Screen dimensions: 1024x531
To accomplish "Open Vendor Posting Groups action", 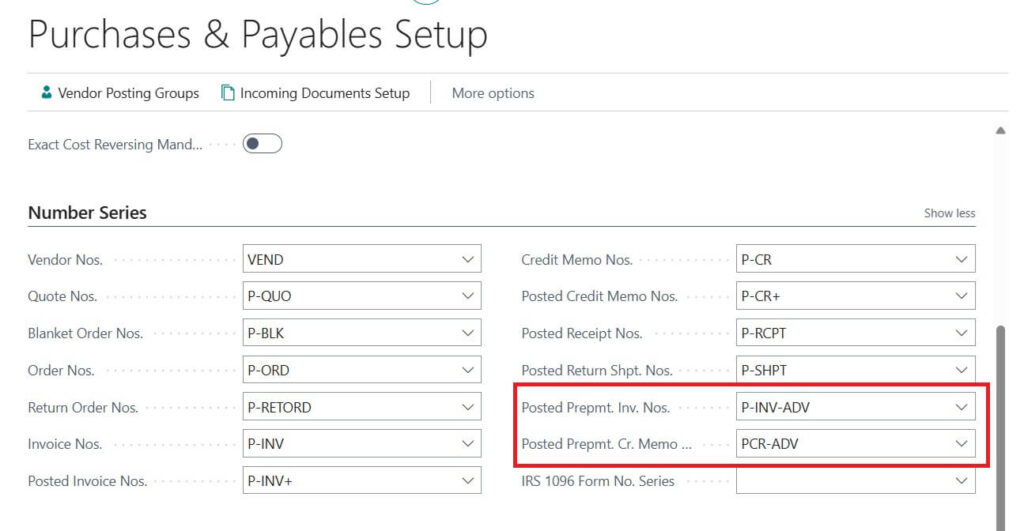I will click(128, 93).
